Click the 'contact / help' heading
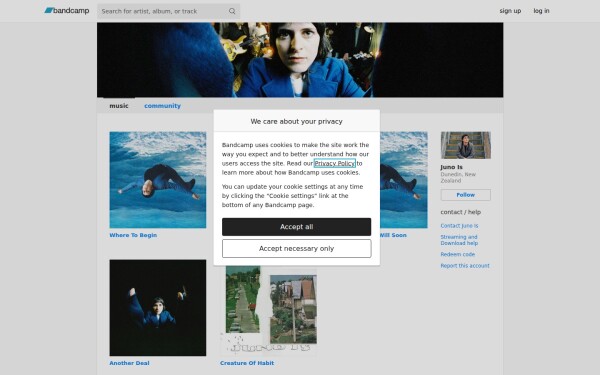 [461, 212]
